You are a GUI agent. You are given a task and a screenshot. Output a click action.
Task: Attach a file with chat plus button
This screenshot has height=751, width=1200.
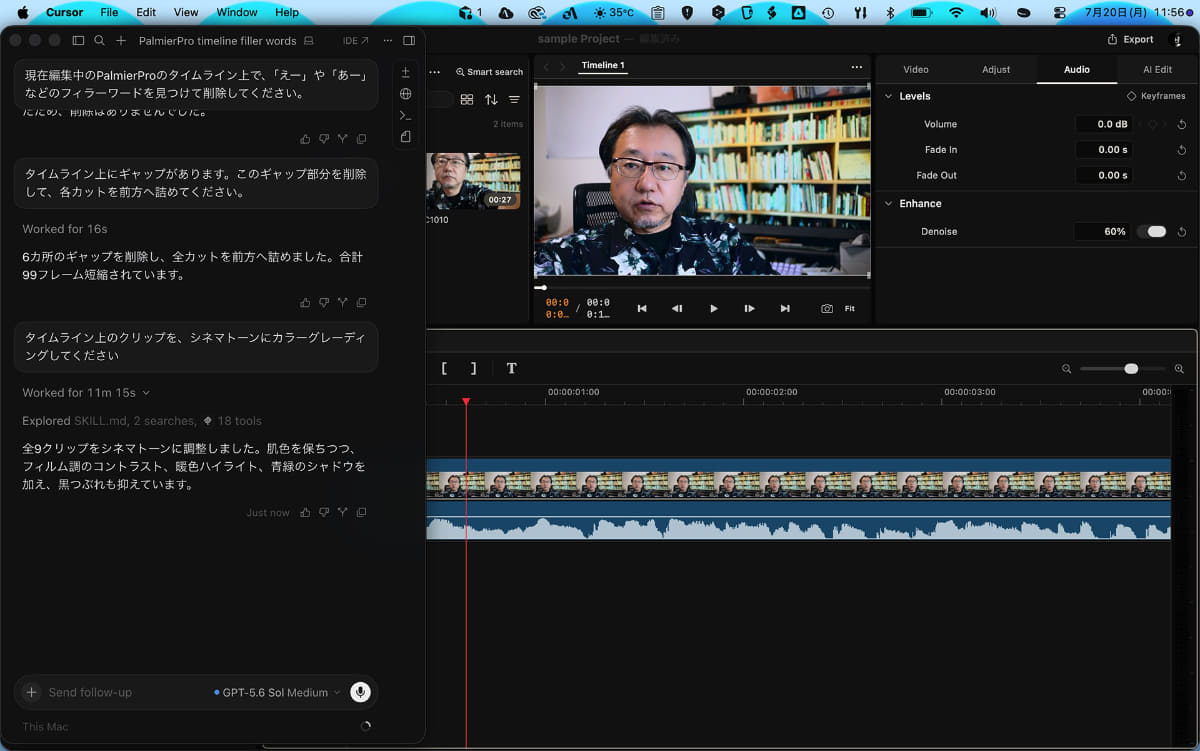tap(31, 692)
